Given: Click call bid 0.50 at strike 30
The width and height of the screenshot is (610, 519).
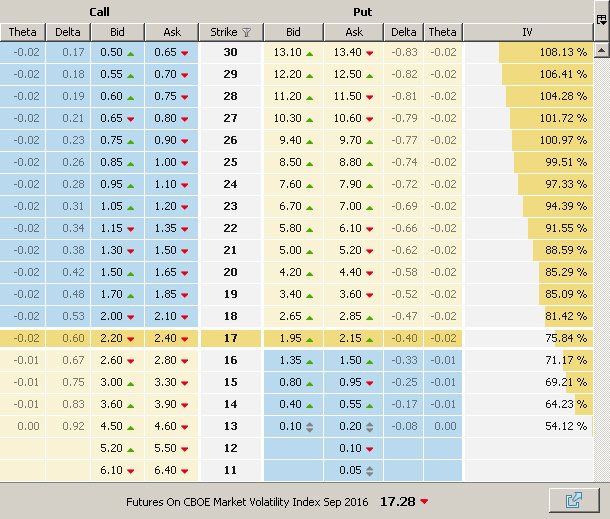Looking at the screenshot, I should (x=117, y=52).
